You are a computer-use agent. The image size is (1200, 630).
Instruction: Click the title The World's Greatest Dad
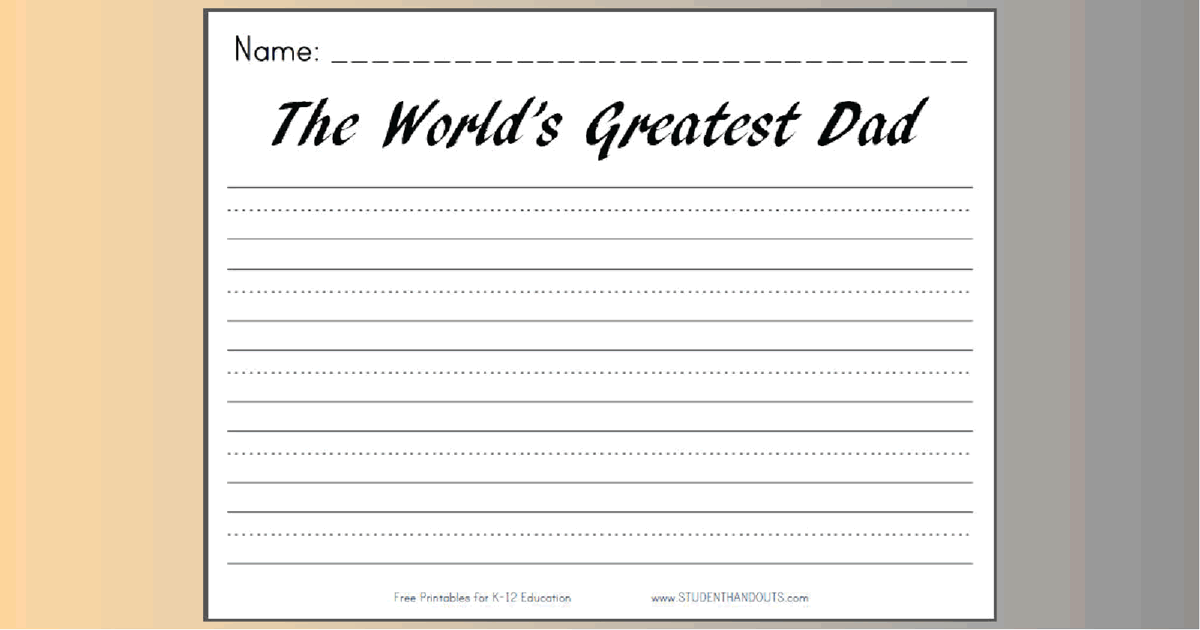click(x=596, y=123)
